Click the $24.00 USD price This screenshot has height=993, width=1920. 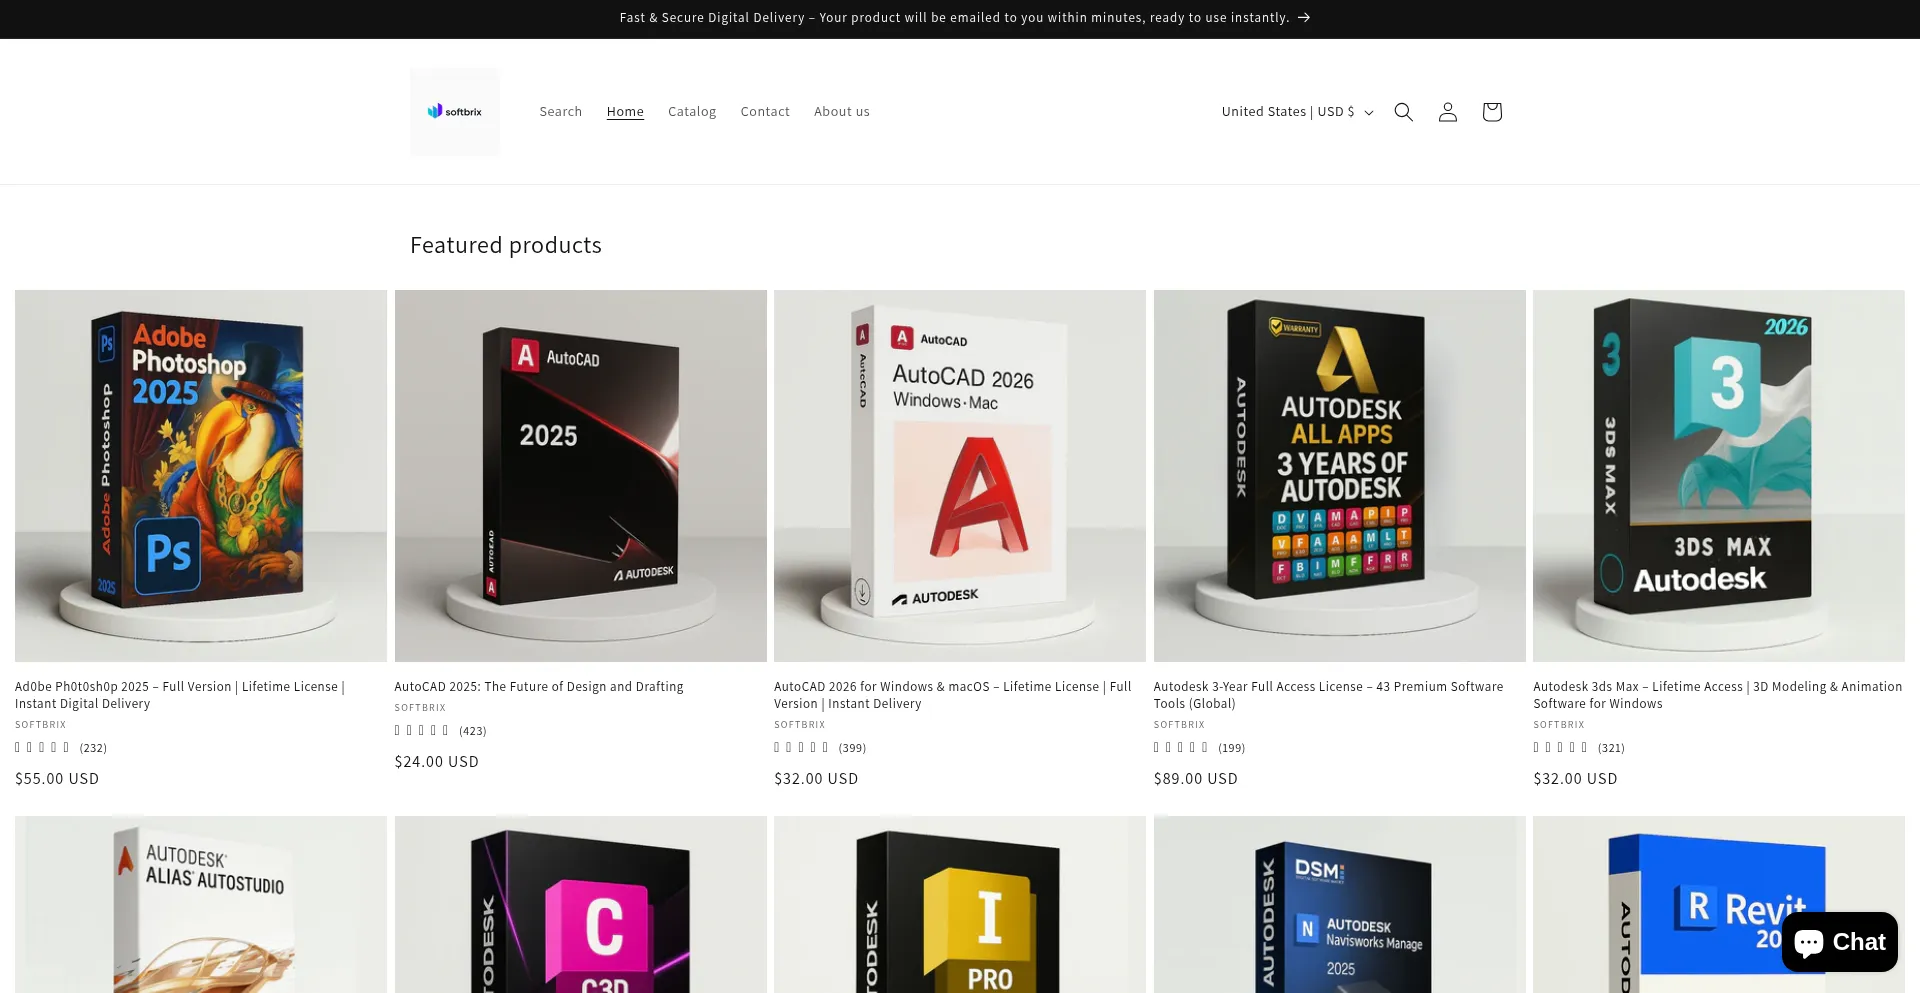point(437,762)
